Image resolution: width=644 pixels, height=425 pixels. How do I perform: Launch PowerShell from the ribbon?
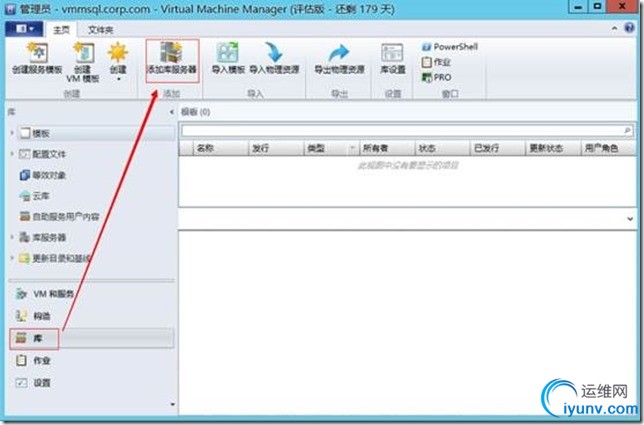pyautogui.click(x=450, y=47)
